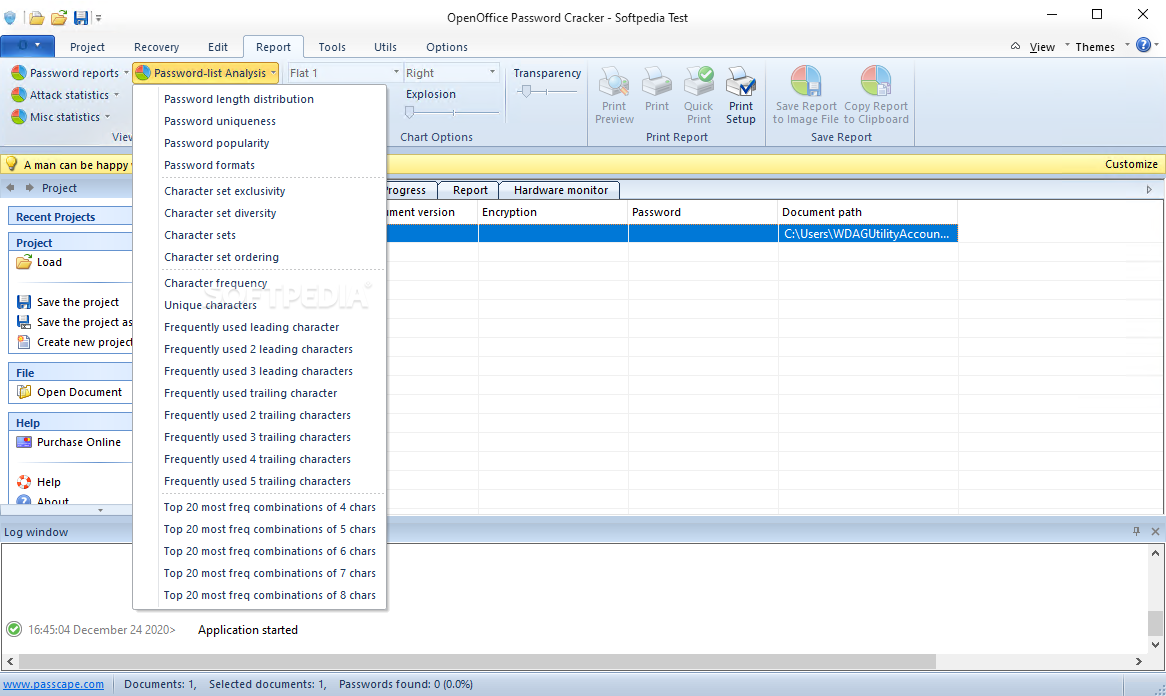Select Frequently used 3 trailing characters
Image resolution: width=1166 pixels, height=696 pixels.
[x=257, y=437]
